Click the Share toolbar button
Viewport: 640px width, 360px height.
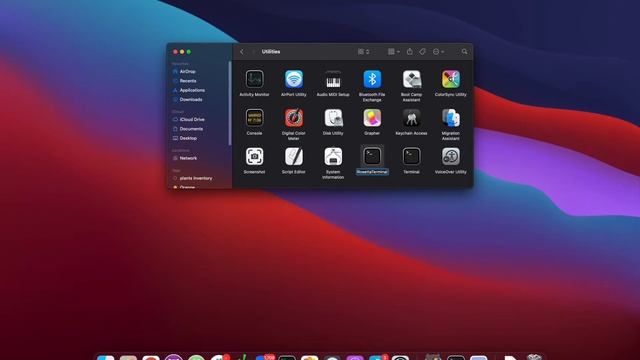click(x=410, y=51)
